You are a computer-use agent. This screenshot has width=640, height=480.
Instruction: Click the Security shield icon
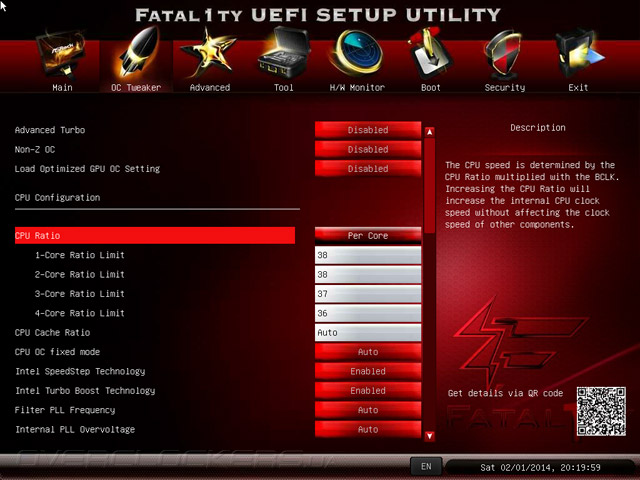(503, 55)
